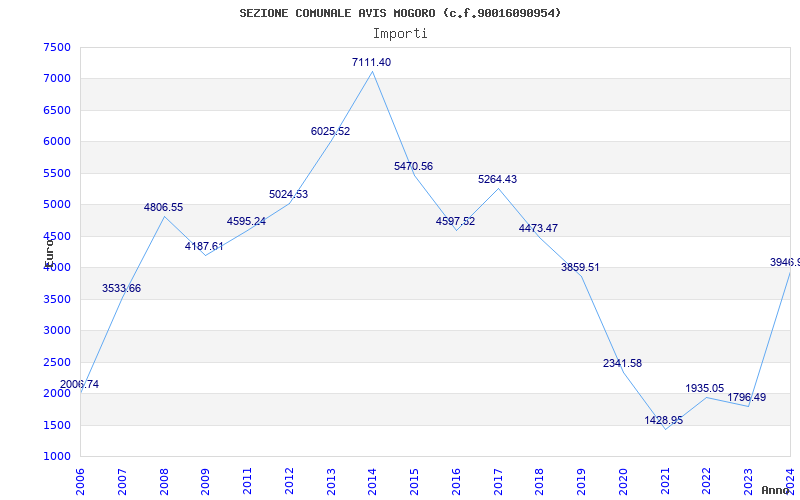800x500 pixels.
Task: Click the 6500 y-axis tick label
Action: pyautogui.click(x=57, y=110)
